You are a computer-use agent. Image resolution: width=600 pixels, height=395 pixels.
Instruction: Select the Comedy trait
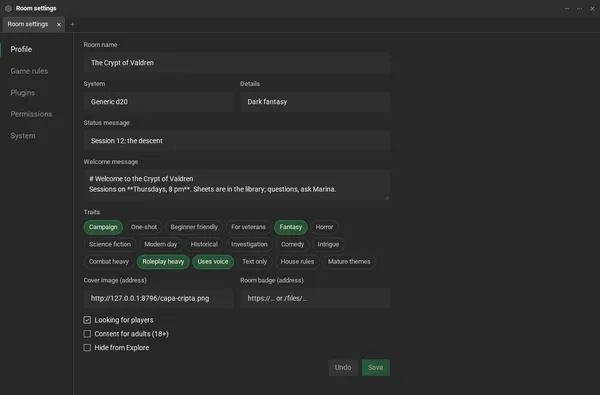coord(292,244)
